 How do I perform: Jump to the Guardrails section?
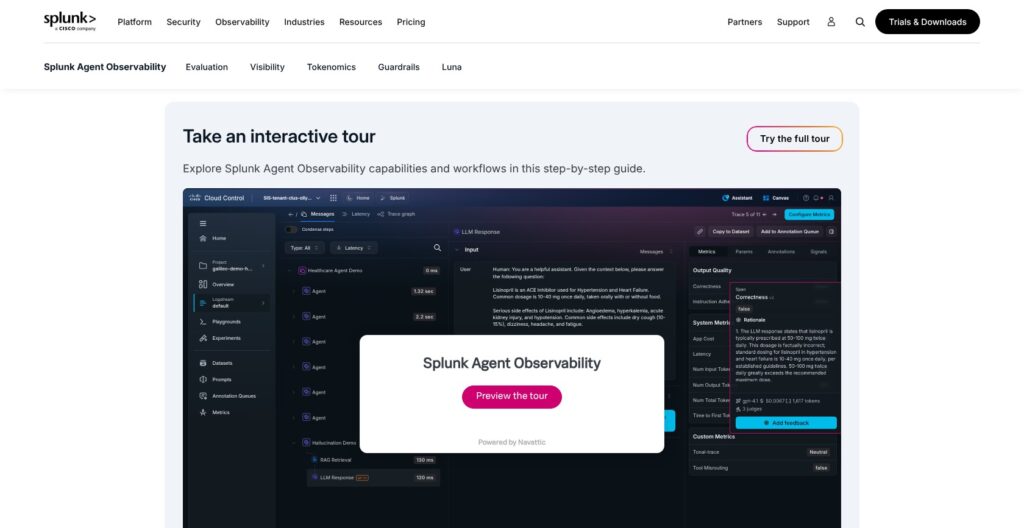click(x=398, y=67)
